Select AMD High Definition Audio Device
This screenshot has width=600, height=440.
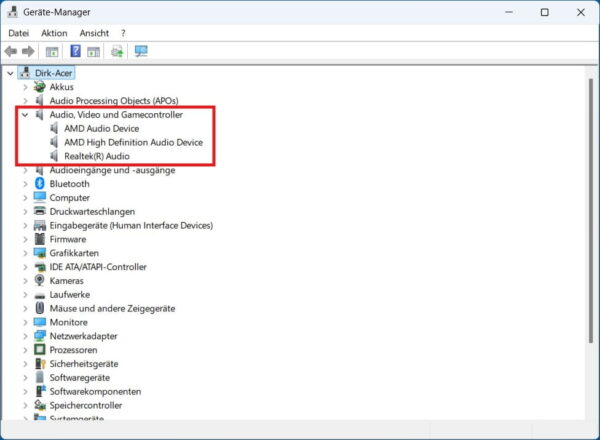click(x=133, y=142)
